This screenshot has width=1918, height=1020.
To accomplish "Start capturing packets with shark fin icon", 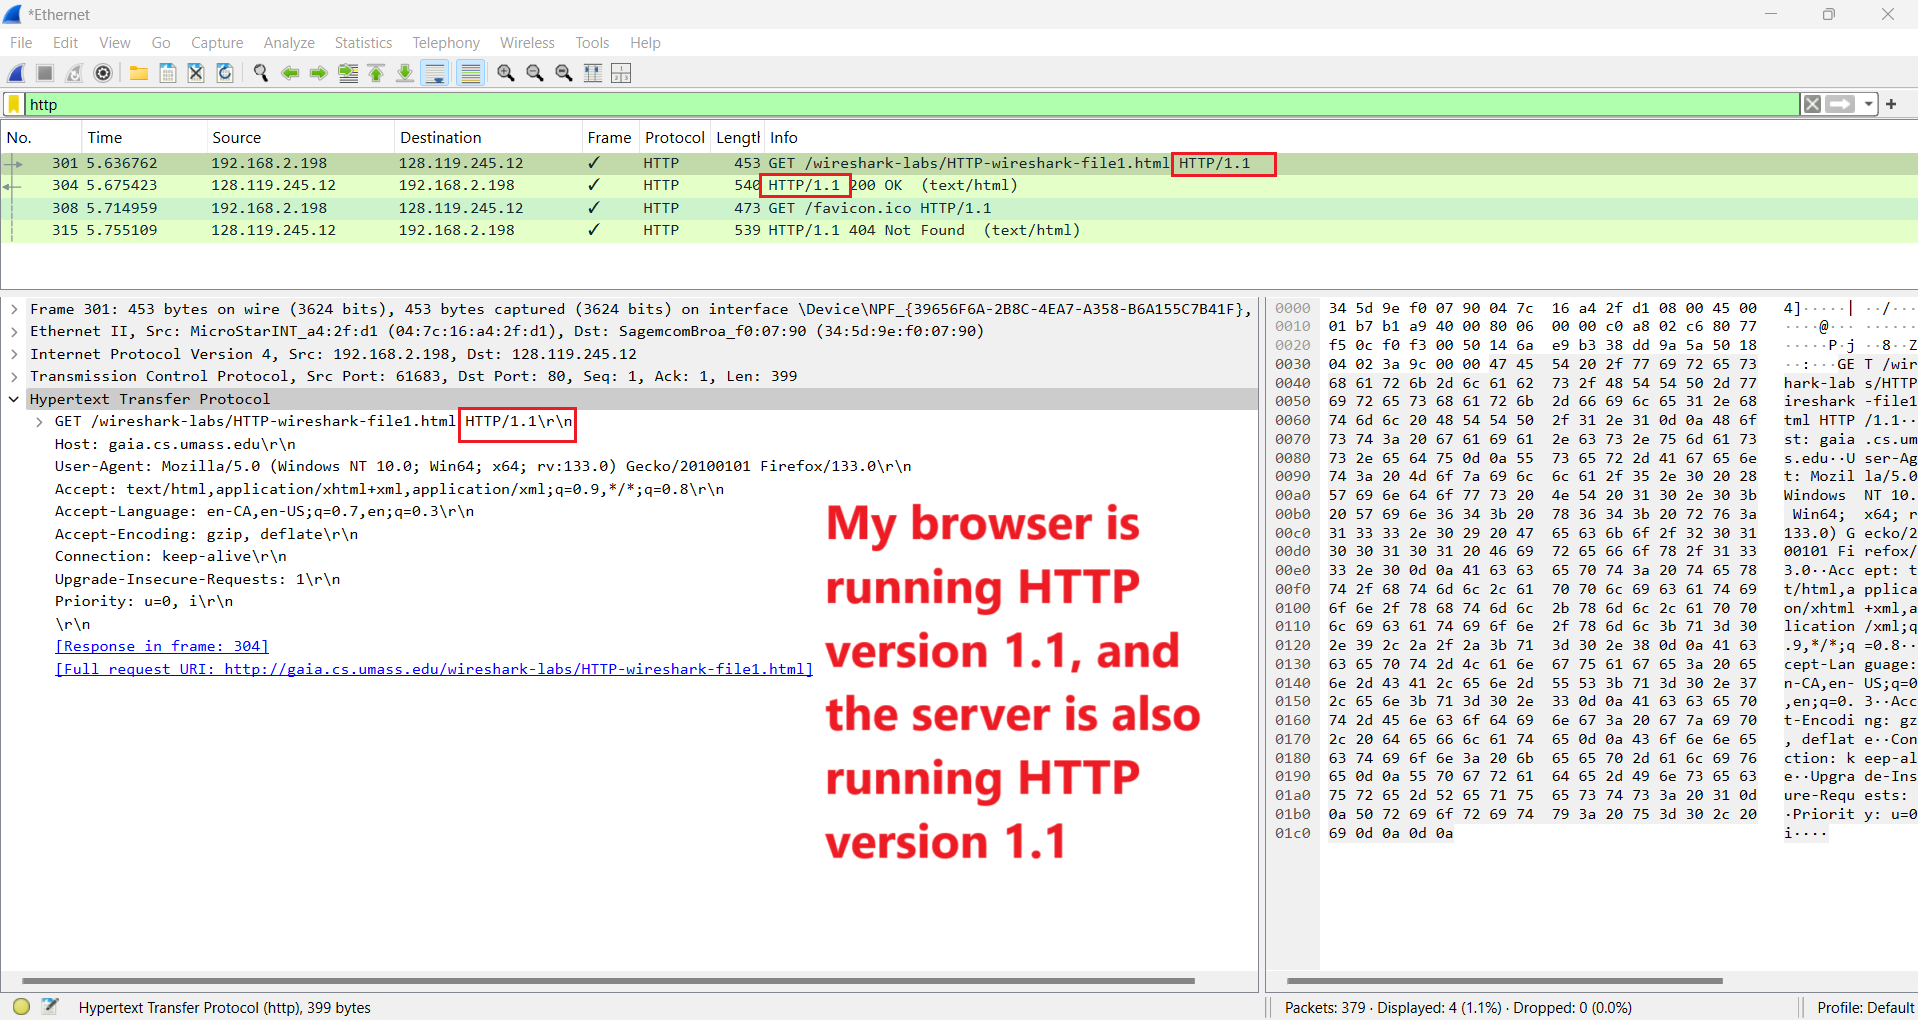I will point(17,73).
